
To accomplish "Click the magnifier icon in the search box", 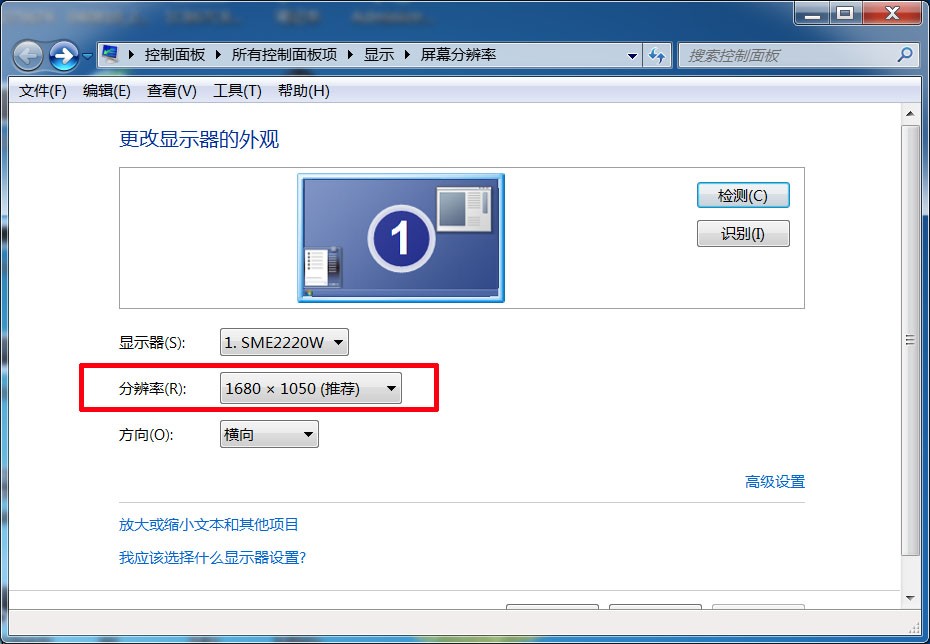I will click(x=904, y=55).
